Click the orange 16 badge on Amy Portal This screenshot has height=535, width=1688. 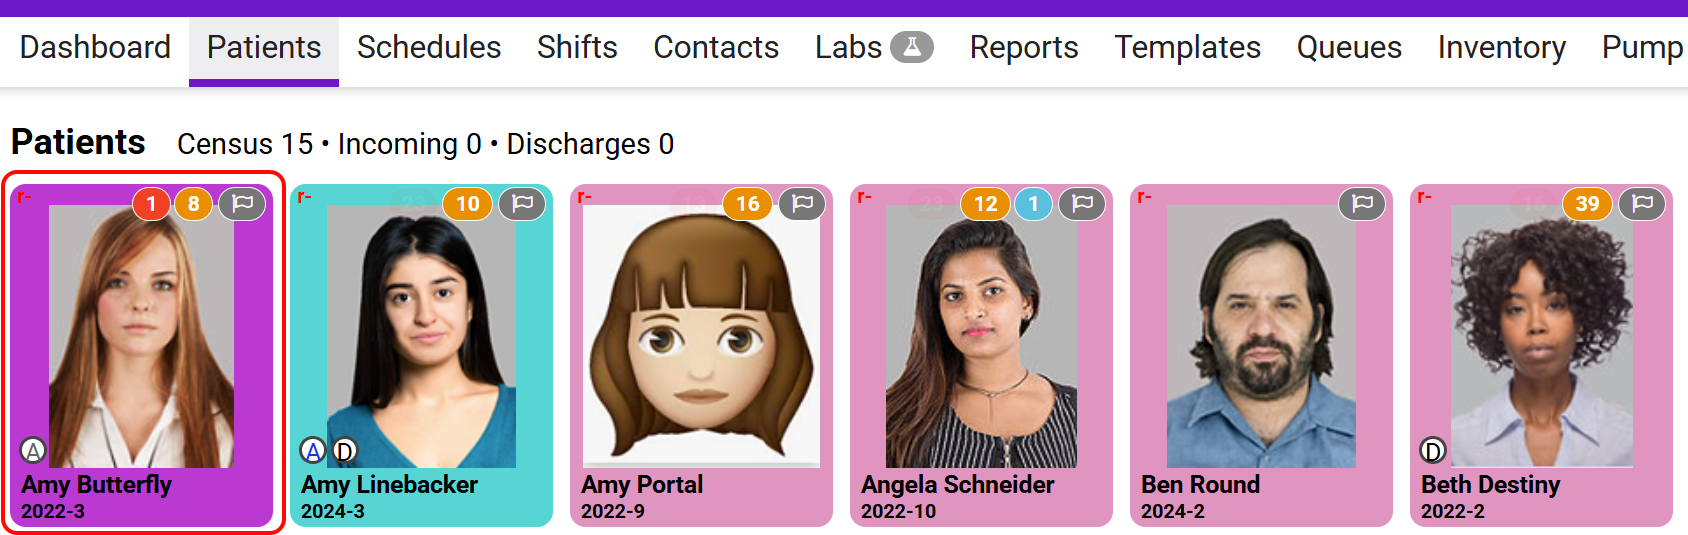[x=747, y=204]
